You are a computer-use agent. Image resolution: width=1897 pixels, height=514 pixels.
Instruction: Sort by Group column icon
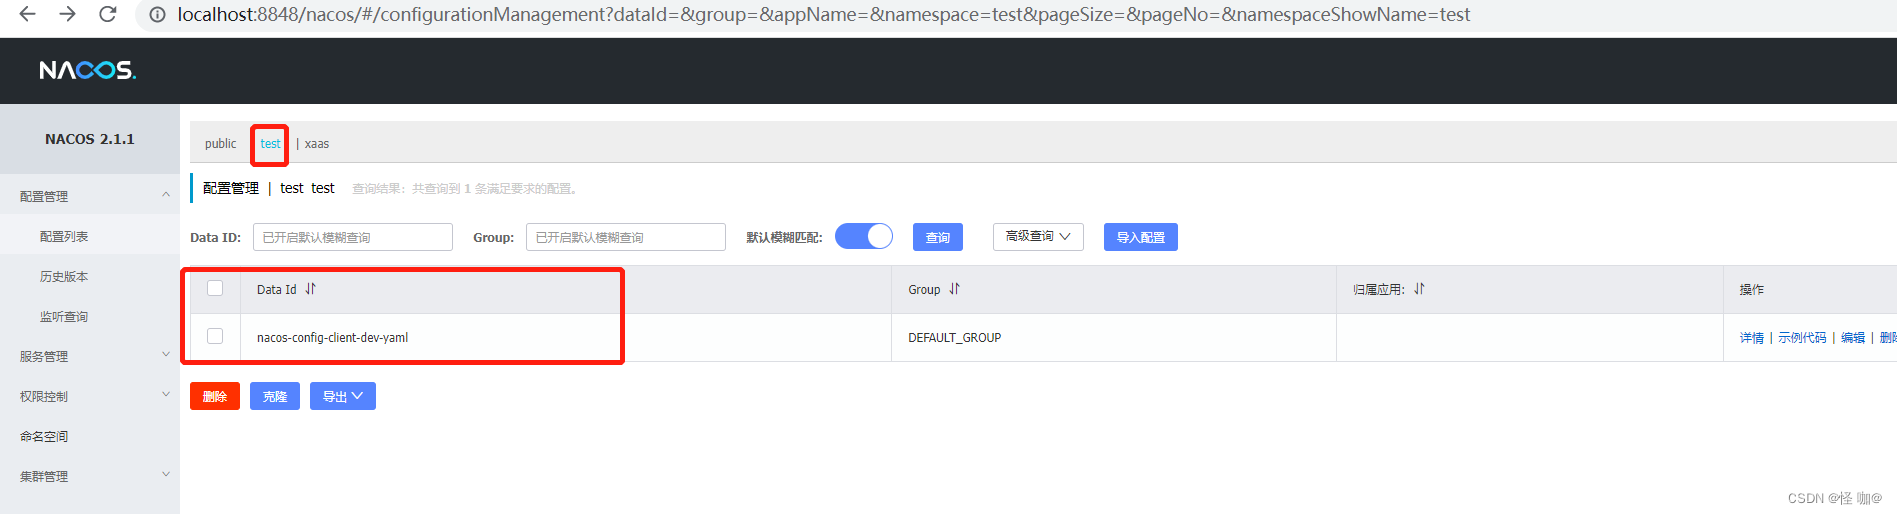coord(955,289)
